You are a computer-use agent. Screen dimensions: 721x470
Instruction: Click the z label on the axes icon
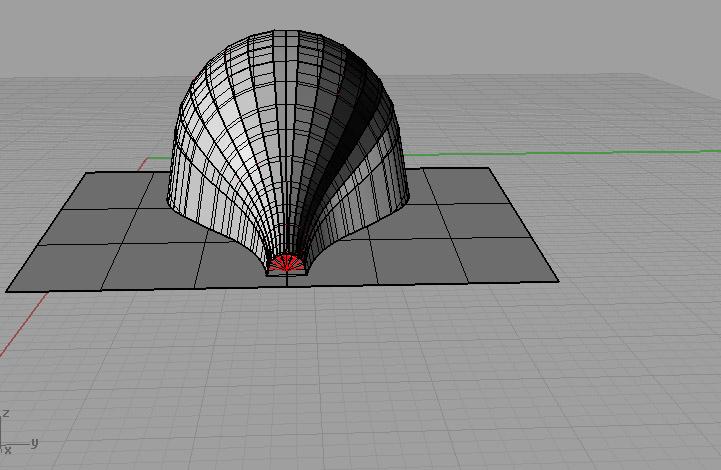[x=7, y=413]
